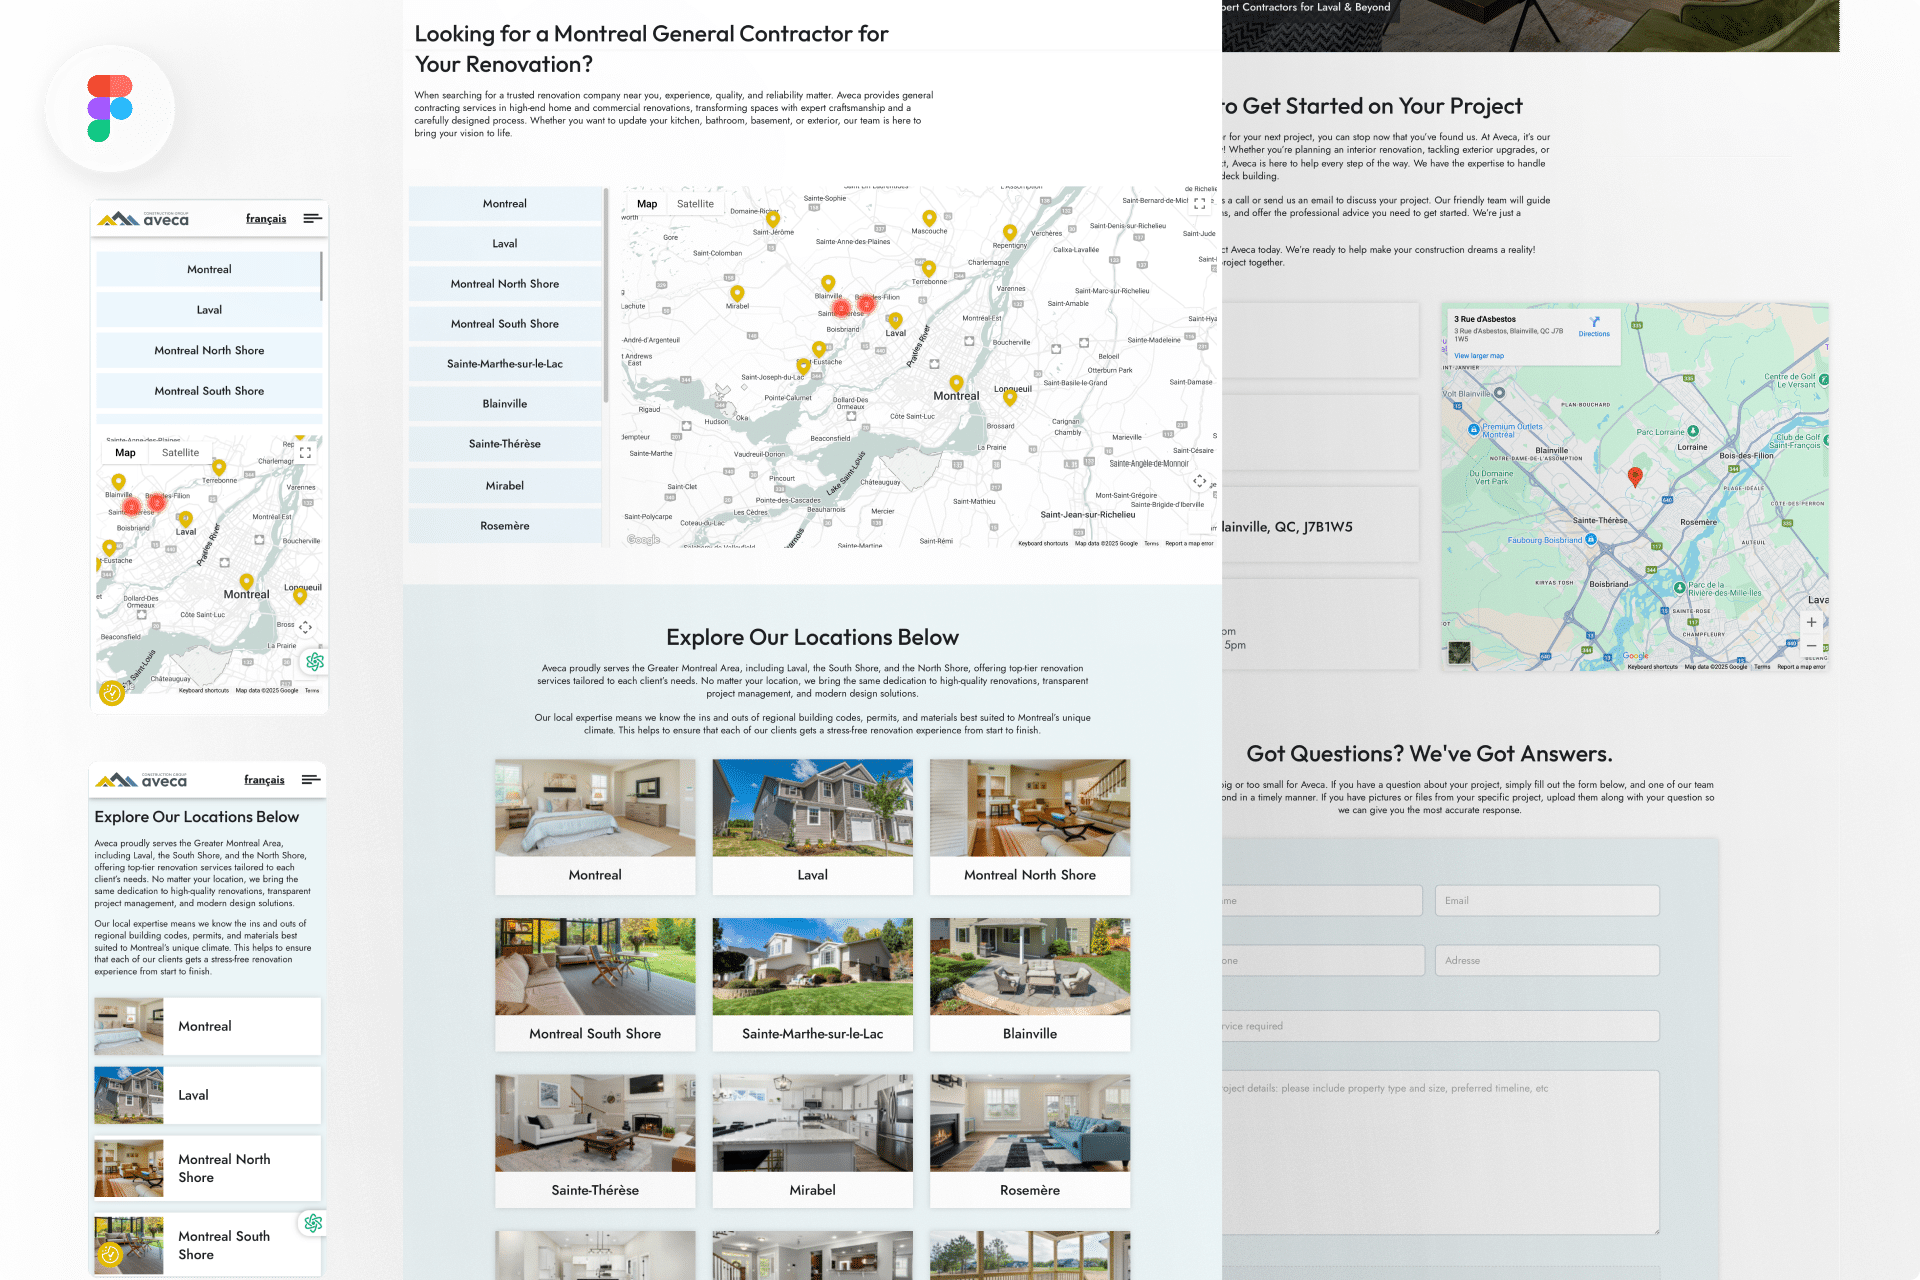1920x1280 pixels.
Task: Select Montreal North Shore in desktop location list
Action: 504,284
